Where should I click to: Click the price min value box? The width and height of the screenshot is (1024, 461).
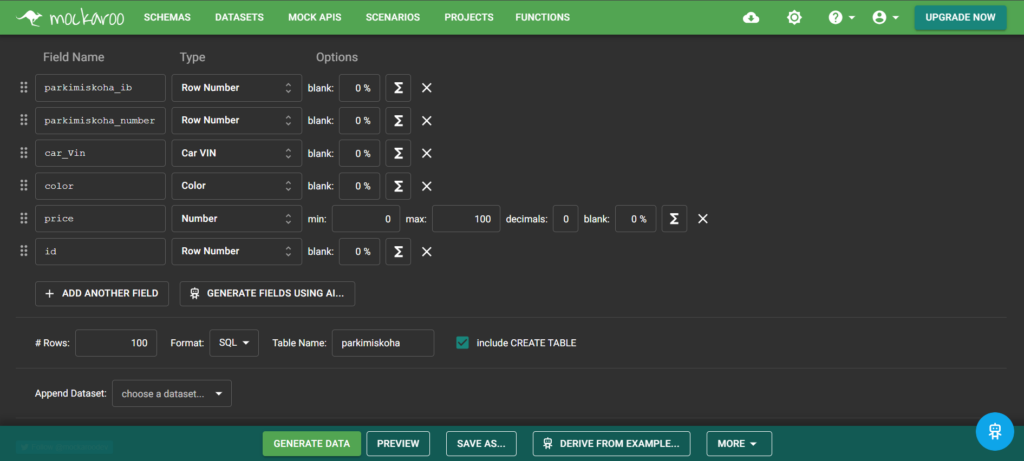tap(366, 219)
